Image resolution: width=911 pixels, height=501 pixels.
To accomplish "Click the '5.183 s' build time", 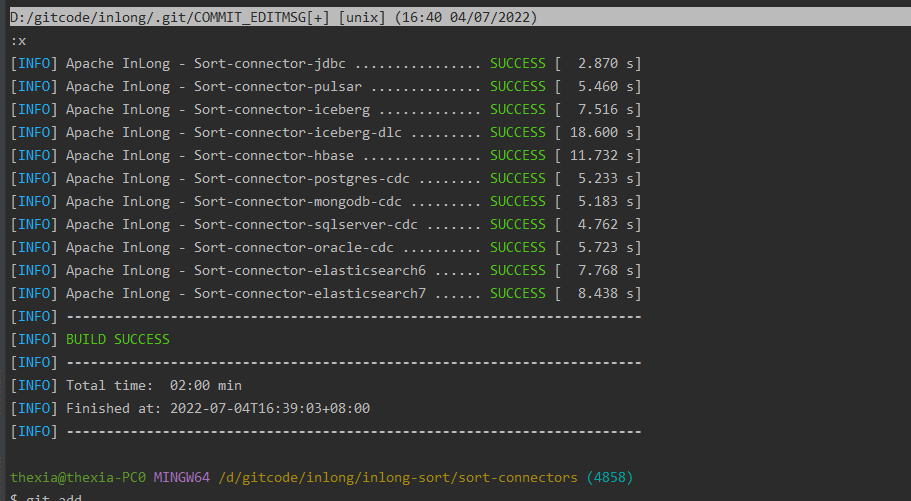I will point(605,202).
